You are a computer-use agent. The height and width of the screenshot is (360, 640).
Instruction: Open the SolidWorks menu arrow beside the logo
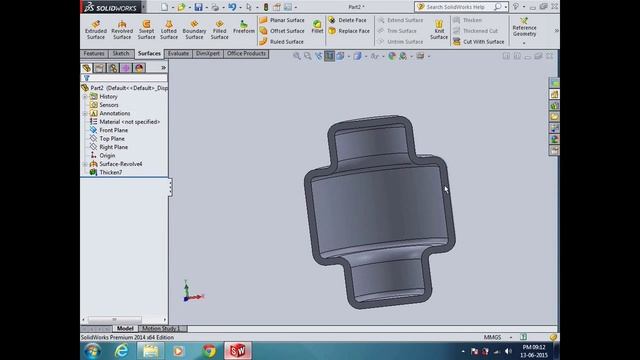pos(143,7)
